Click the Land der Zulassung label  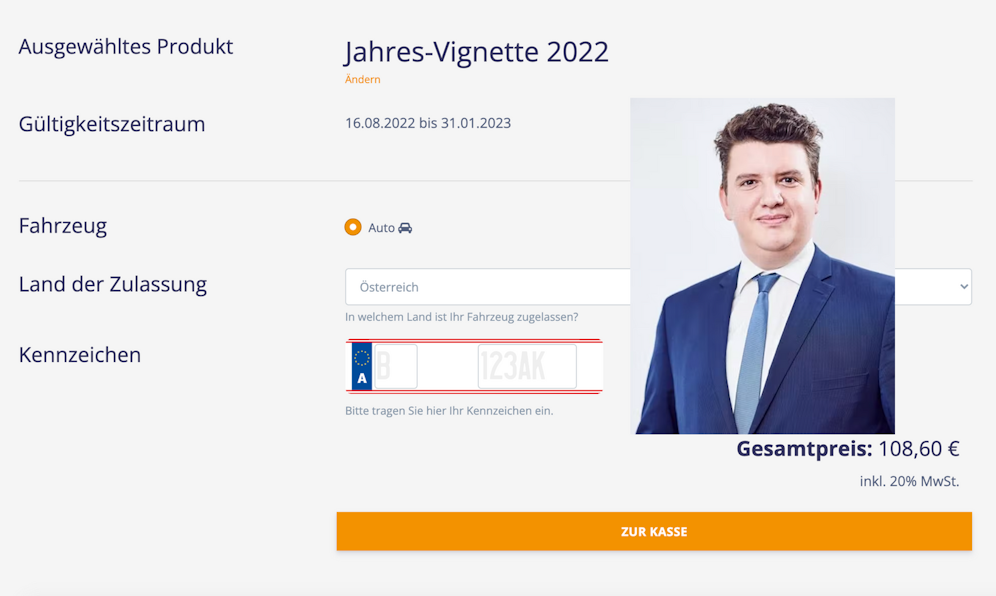click(x=113, y=284)
